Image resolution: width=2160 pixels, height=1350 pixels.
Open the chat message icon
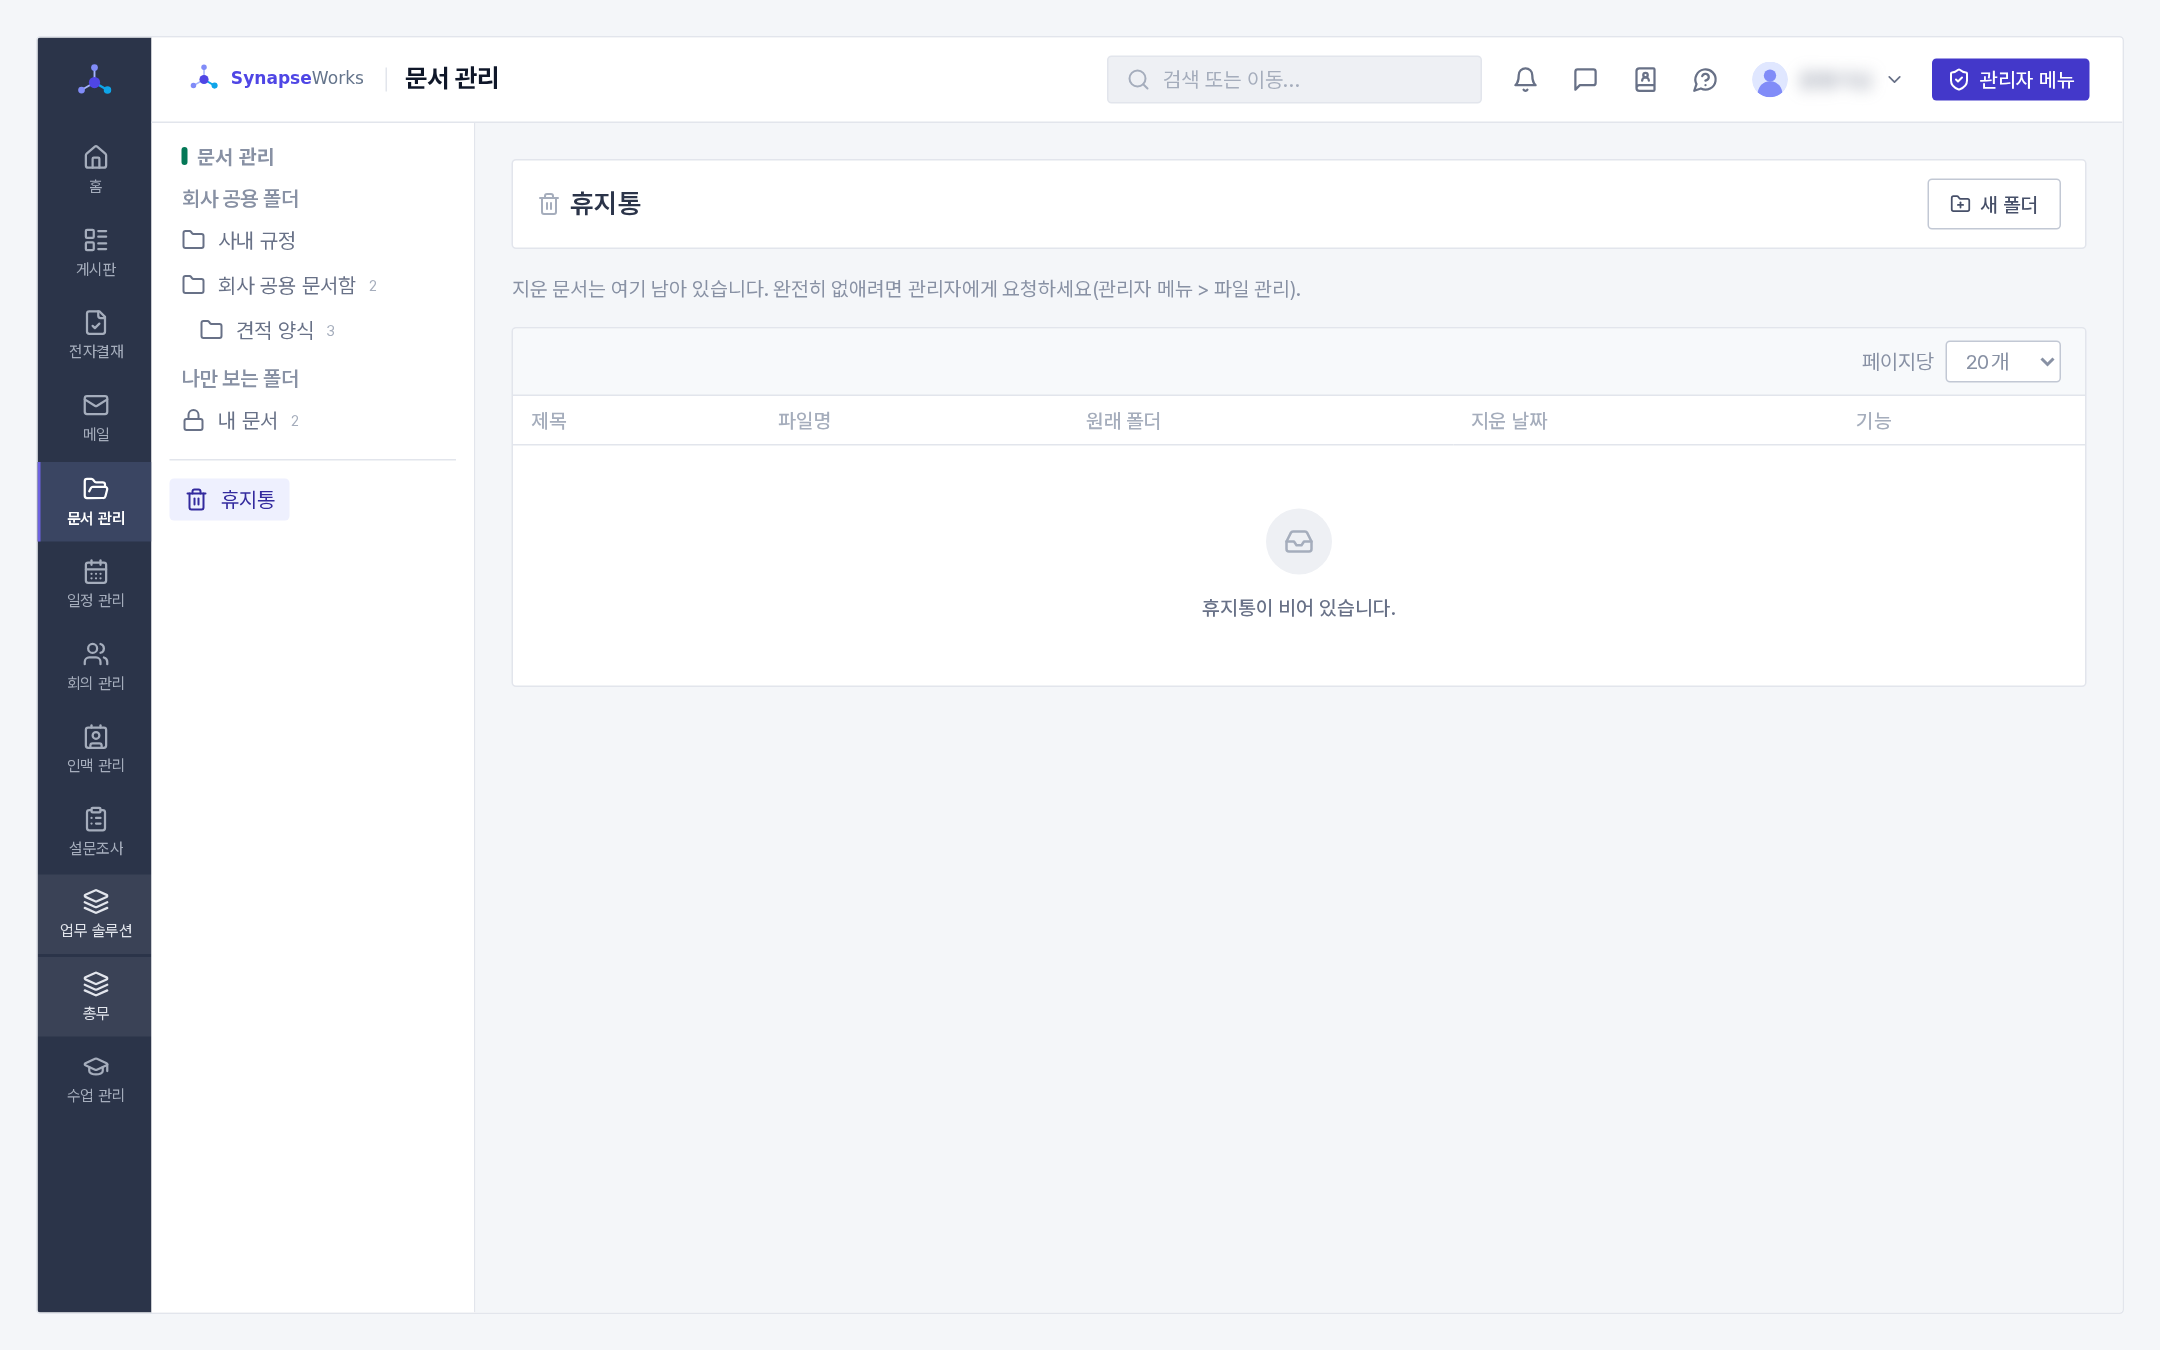(1585, 79)
